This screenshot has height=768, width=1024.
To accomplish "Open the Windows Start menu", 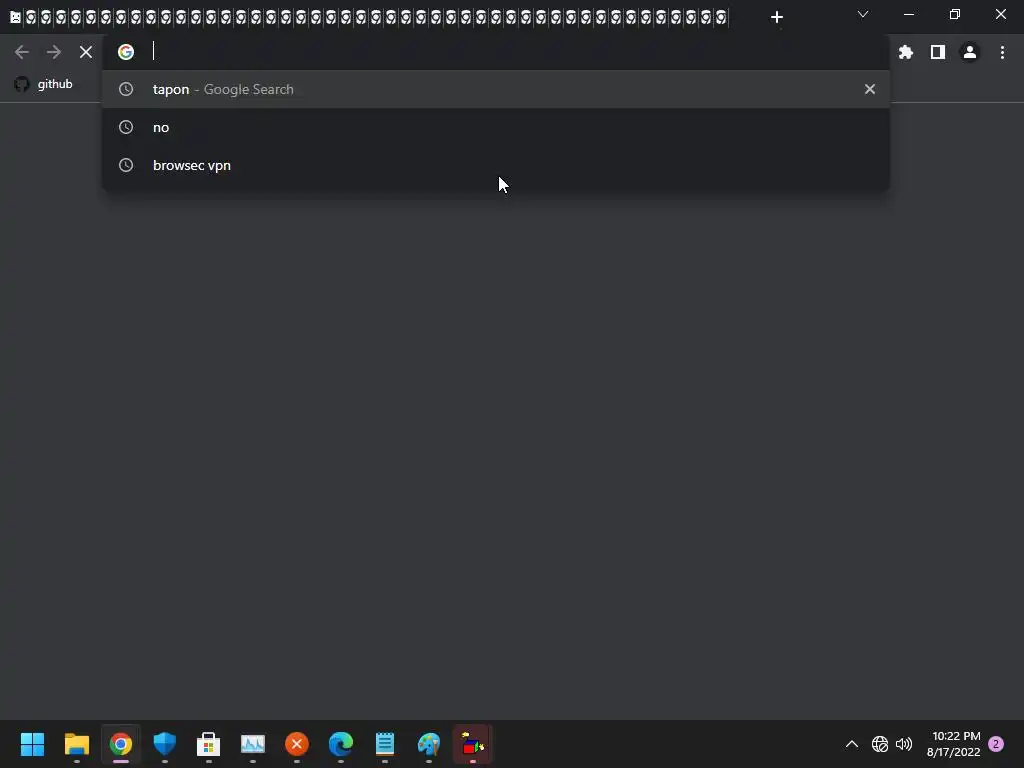I will (33, 744).
